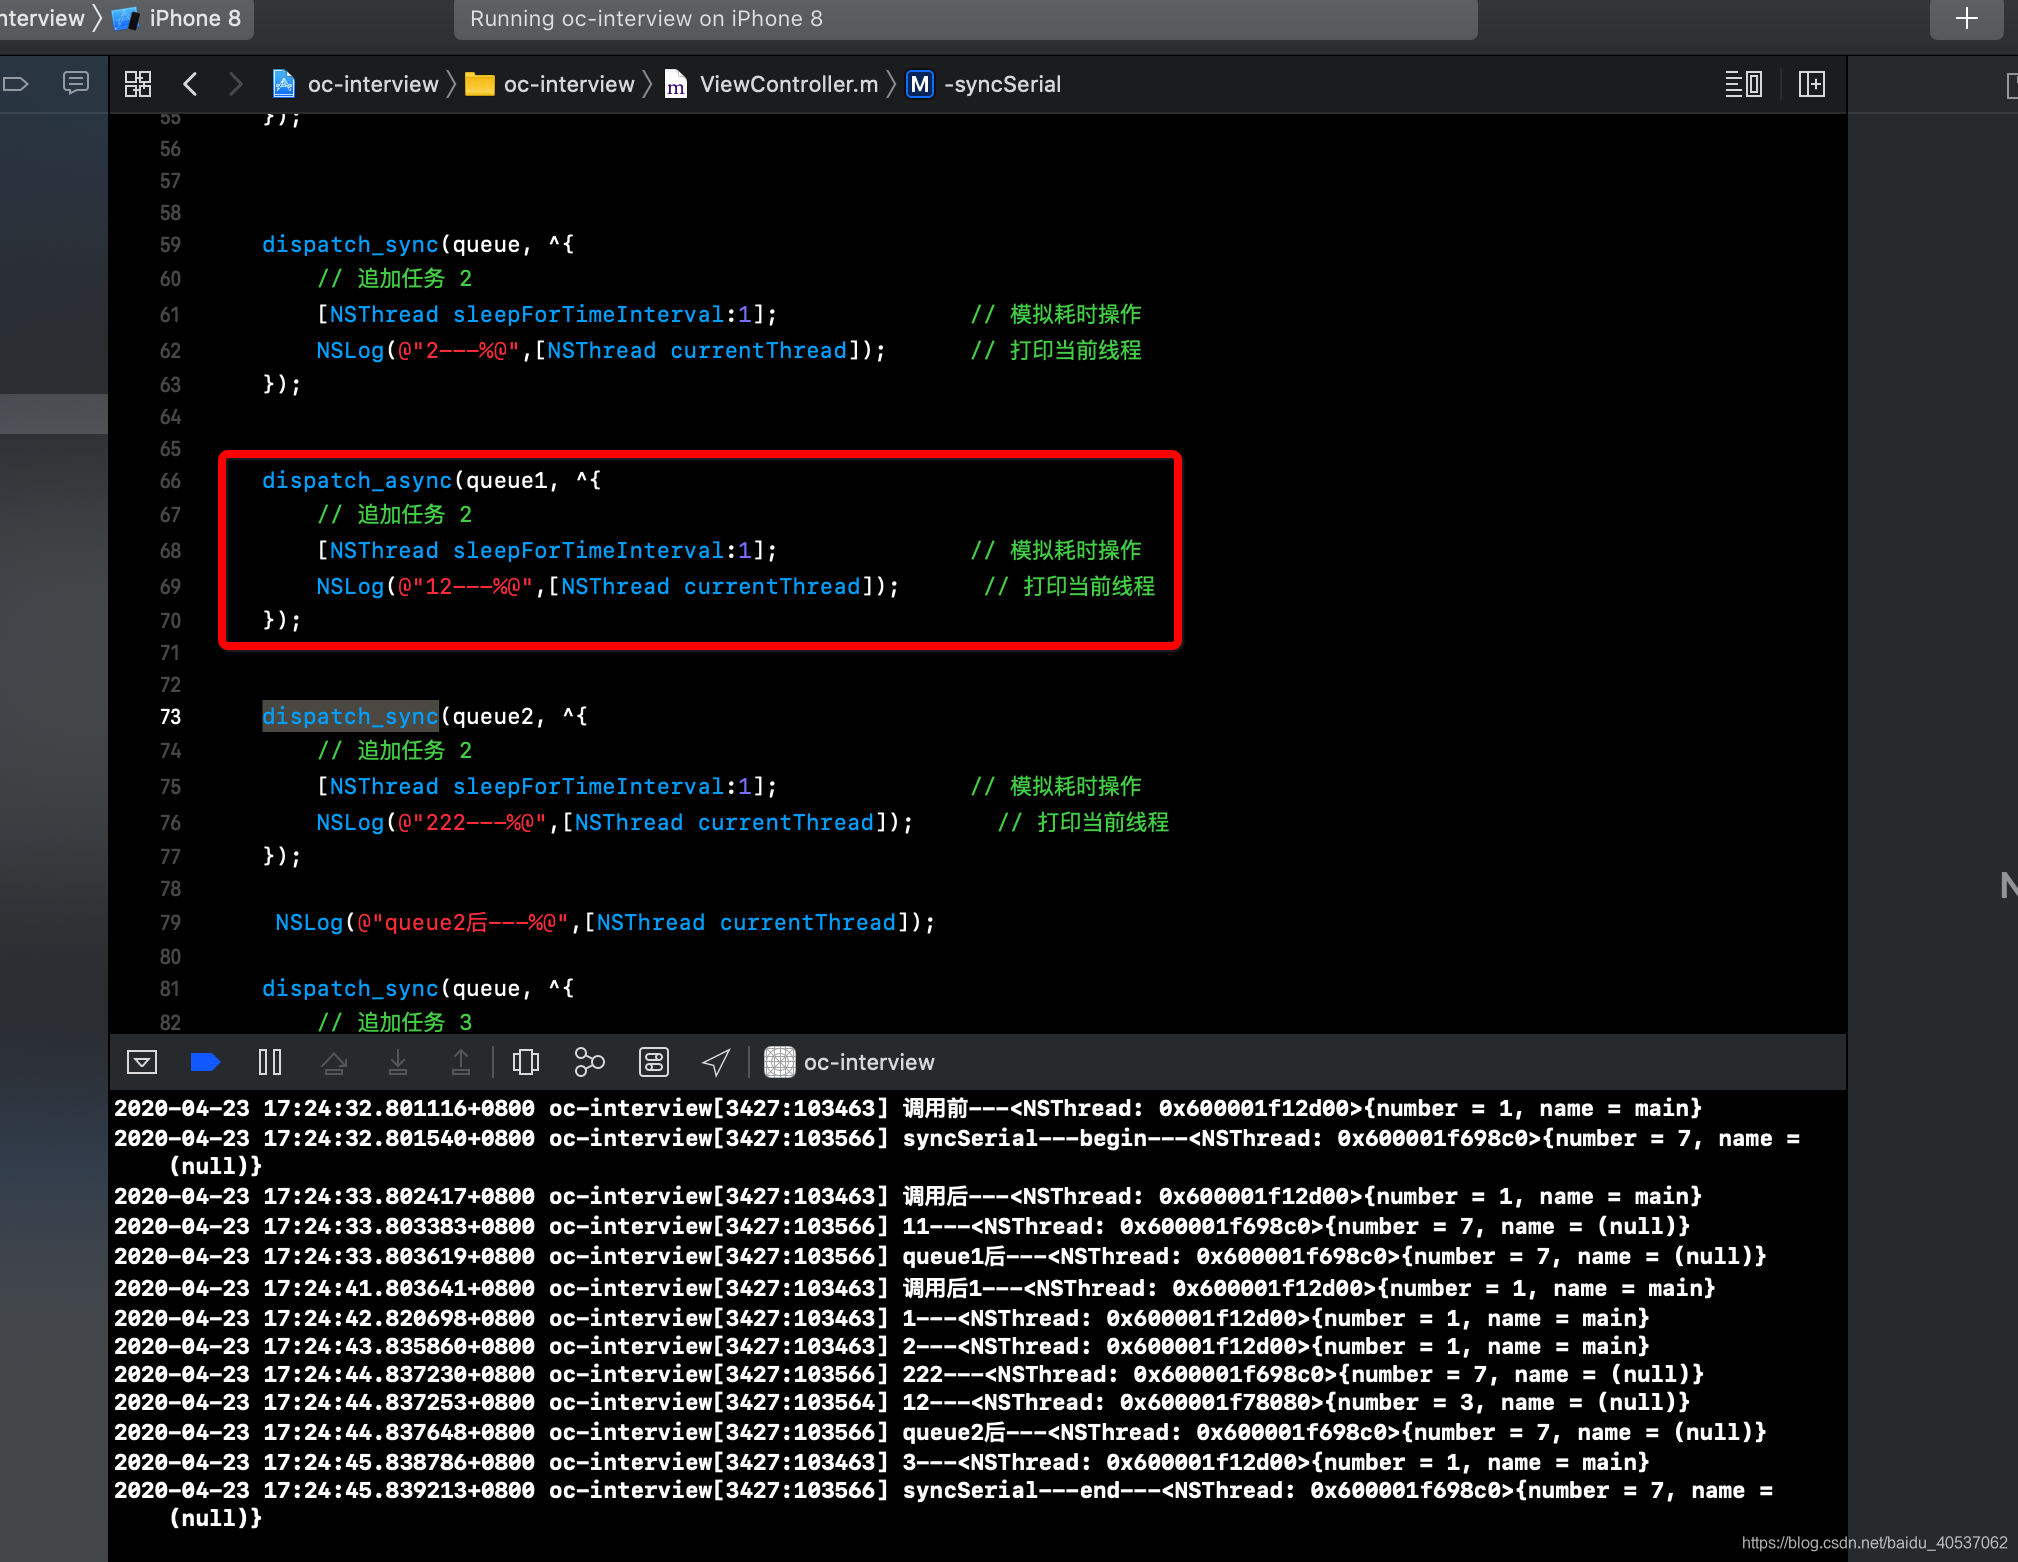Click the "queue2后---%@" string literal
Screen dimensions: 2018x1562
pyautogui.click(x=464, y=923)
